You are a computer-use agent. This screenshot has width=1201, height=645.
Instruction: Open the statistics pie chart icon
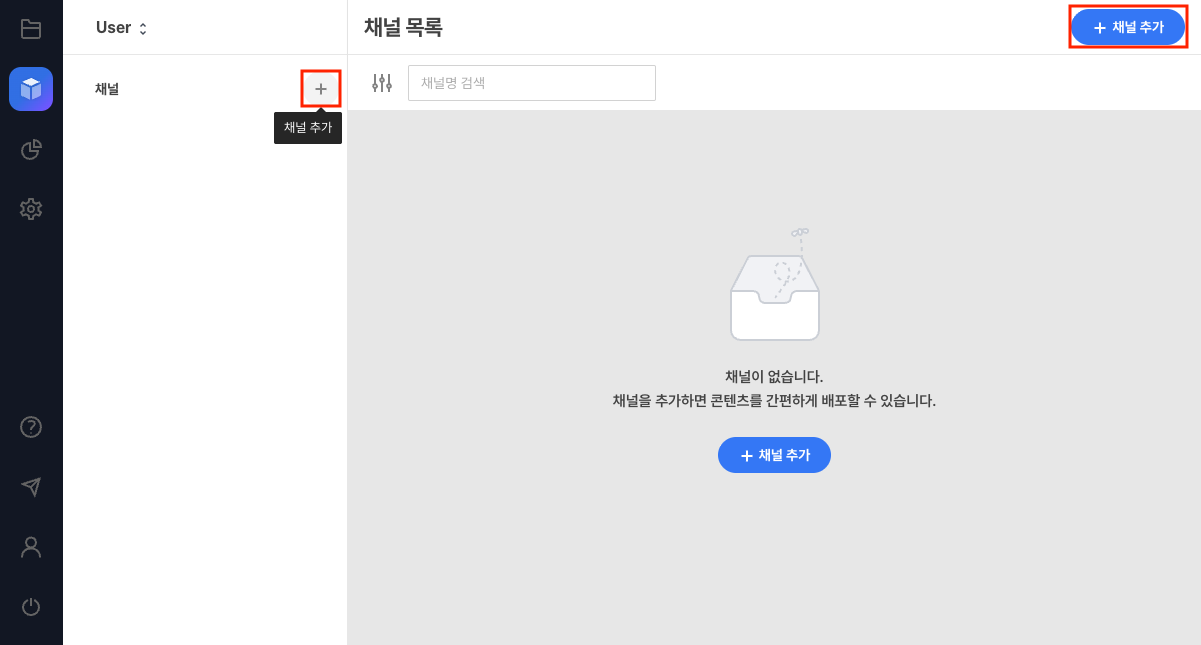30,149
